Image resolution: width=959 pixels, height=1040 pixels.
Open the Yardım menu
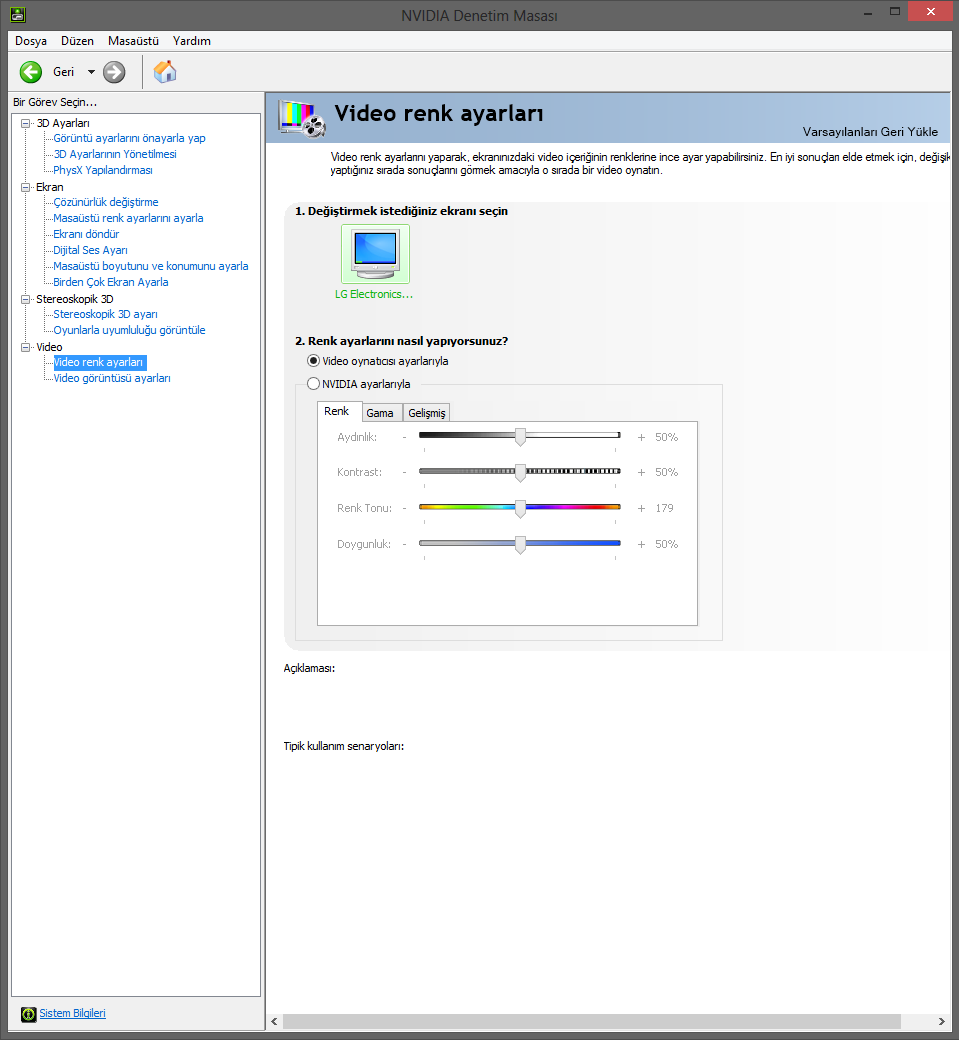point(192,41)
